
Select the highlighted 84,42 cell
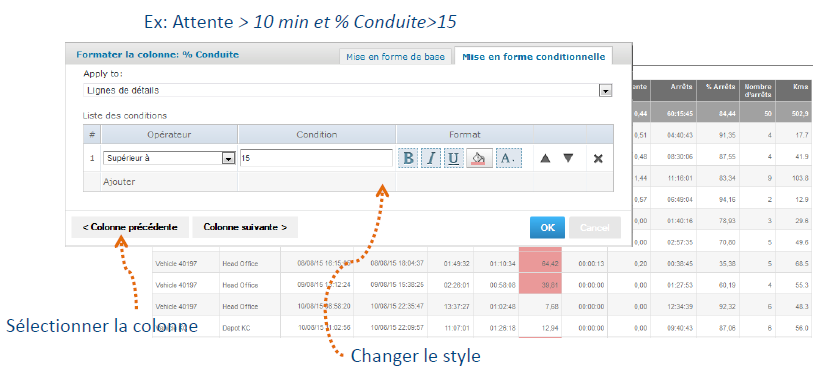[x=540, y=263]
